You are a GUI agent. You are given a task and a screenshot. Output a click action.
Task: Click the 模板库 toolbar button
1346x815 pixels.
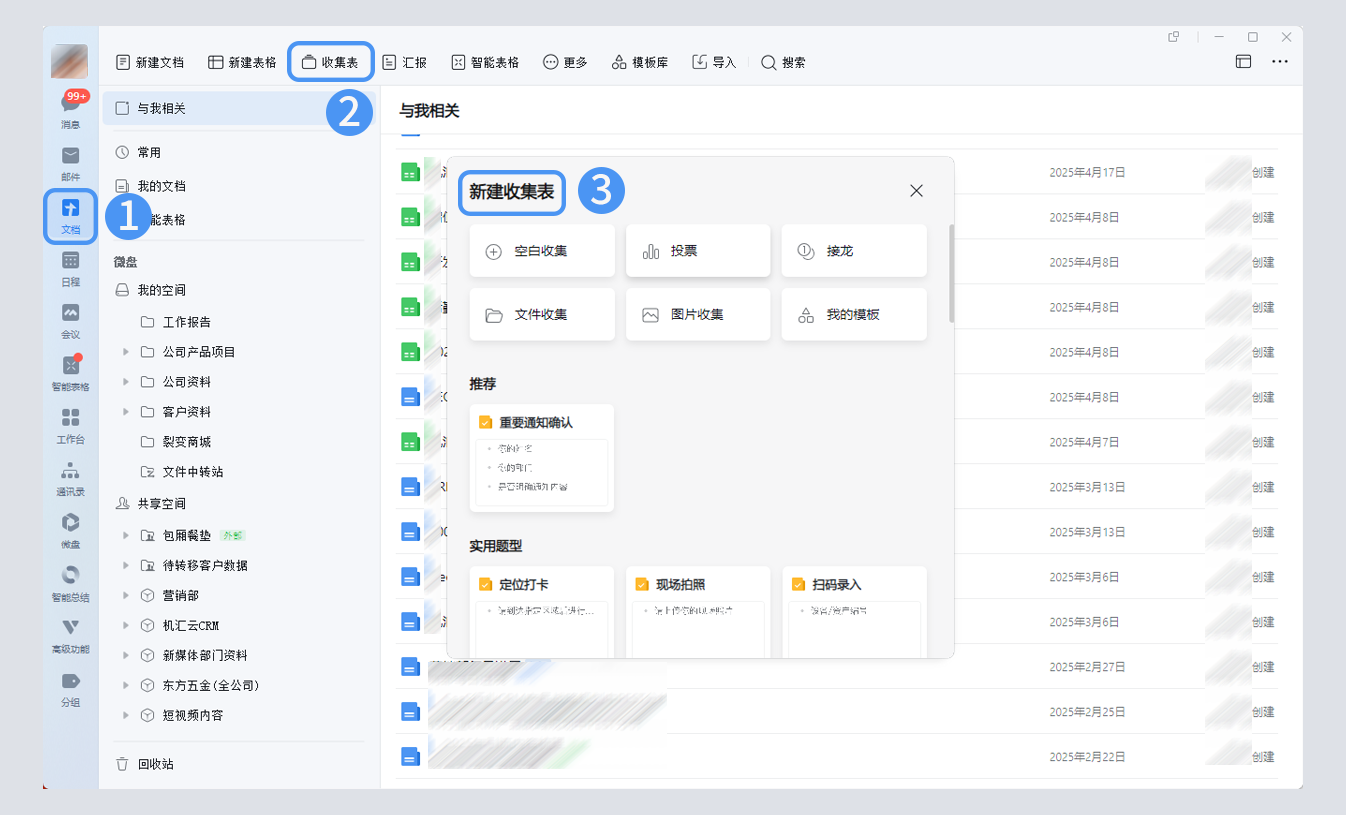pos(640,62)
